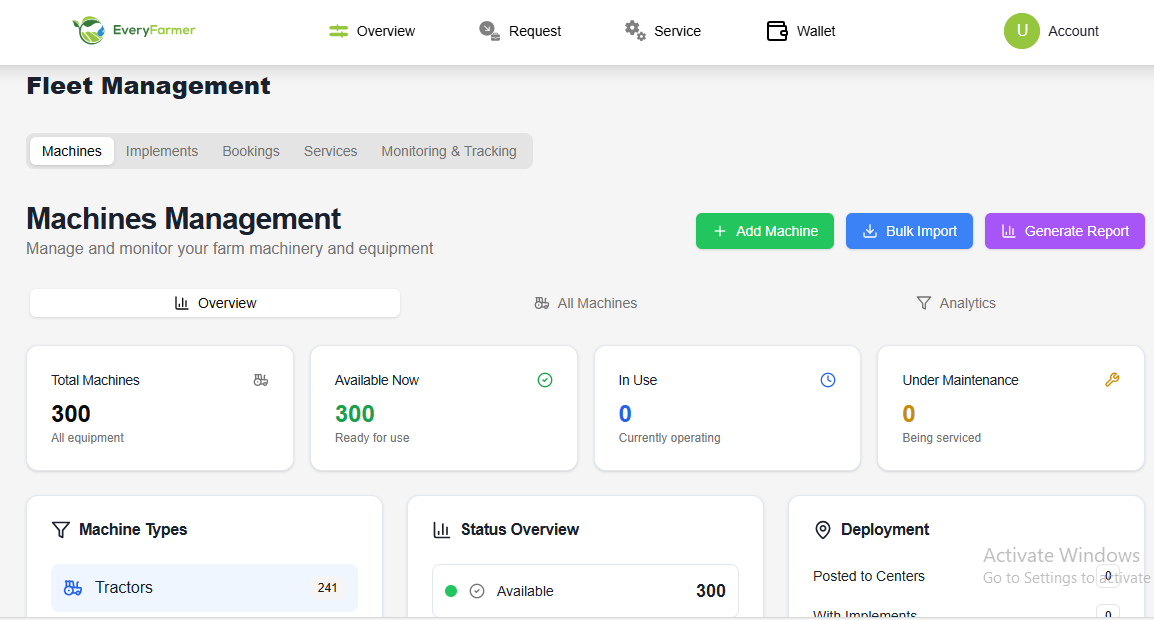Switch to the Bookings tab

coord(251,151)
